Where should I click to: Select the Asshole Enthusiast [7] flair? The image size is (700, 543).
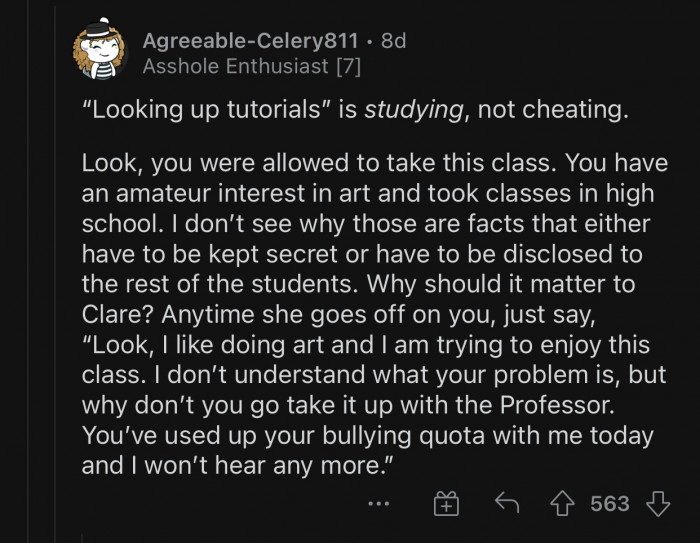[251, 67]
